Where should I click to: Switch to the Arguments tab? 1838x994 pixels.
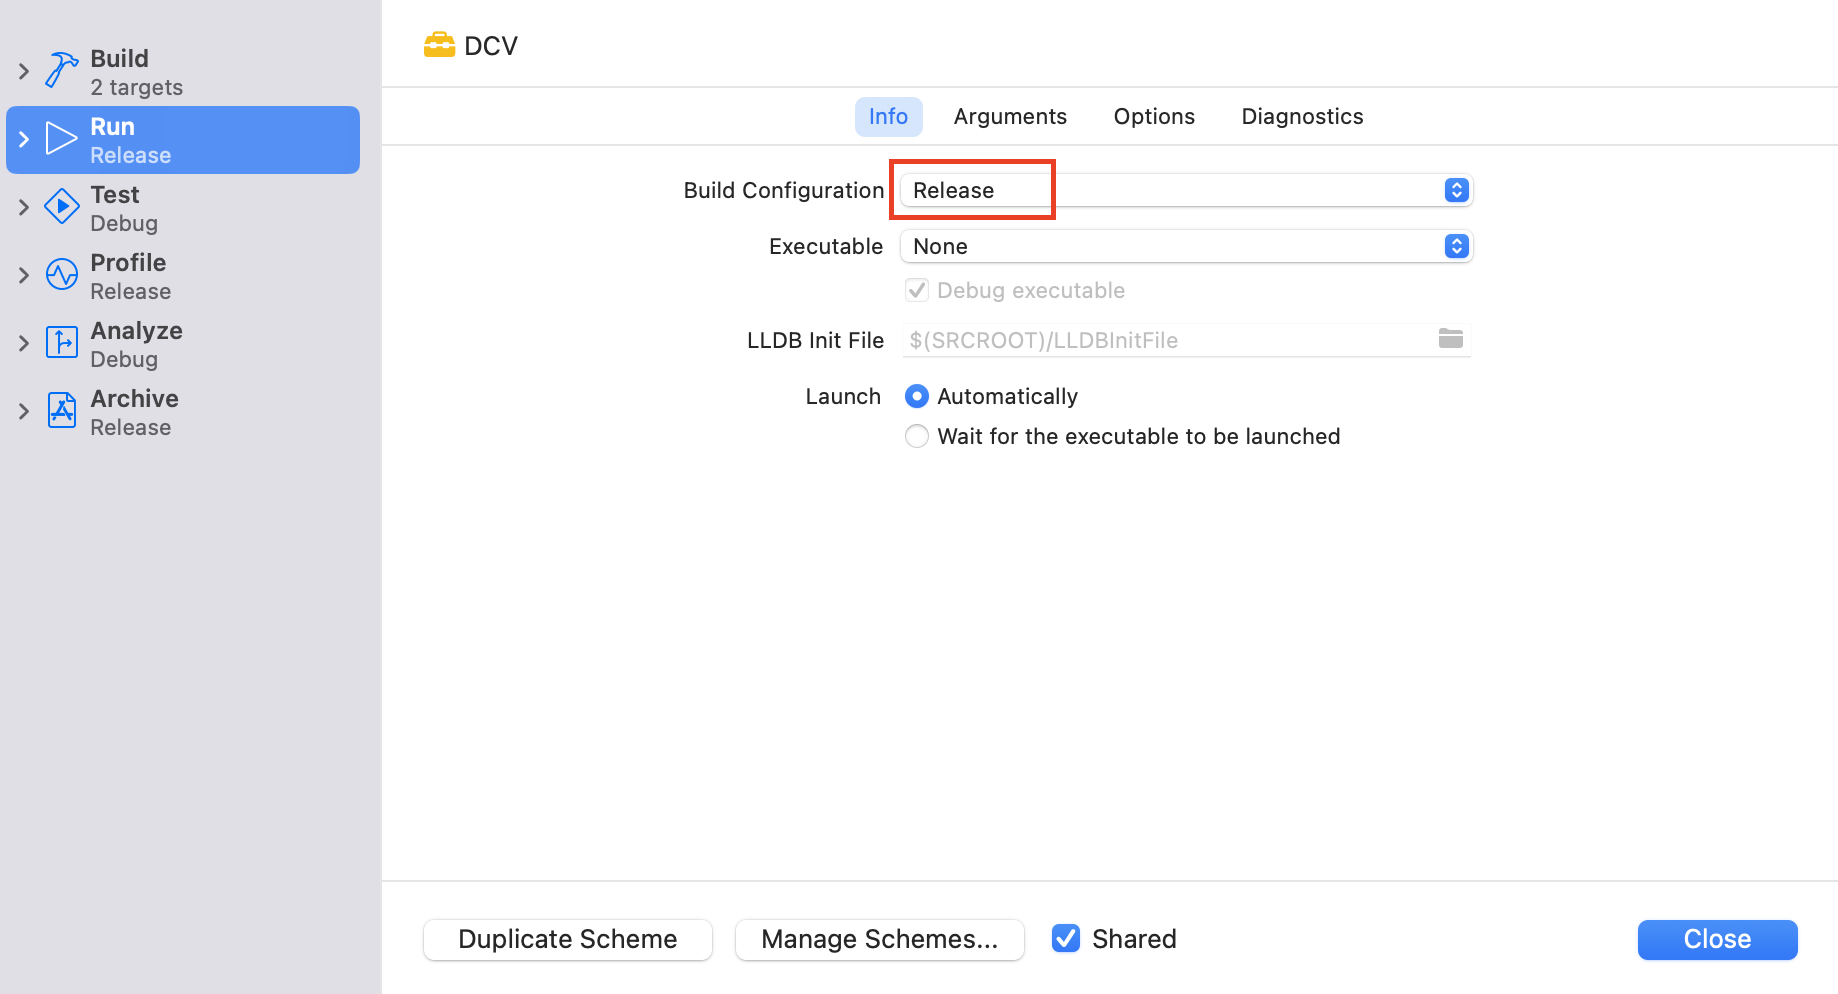pyautogui.click(x=1010, y=116)
